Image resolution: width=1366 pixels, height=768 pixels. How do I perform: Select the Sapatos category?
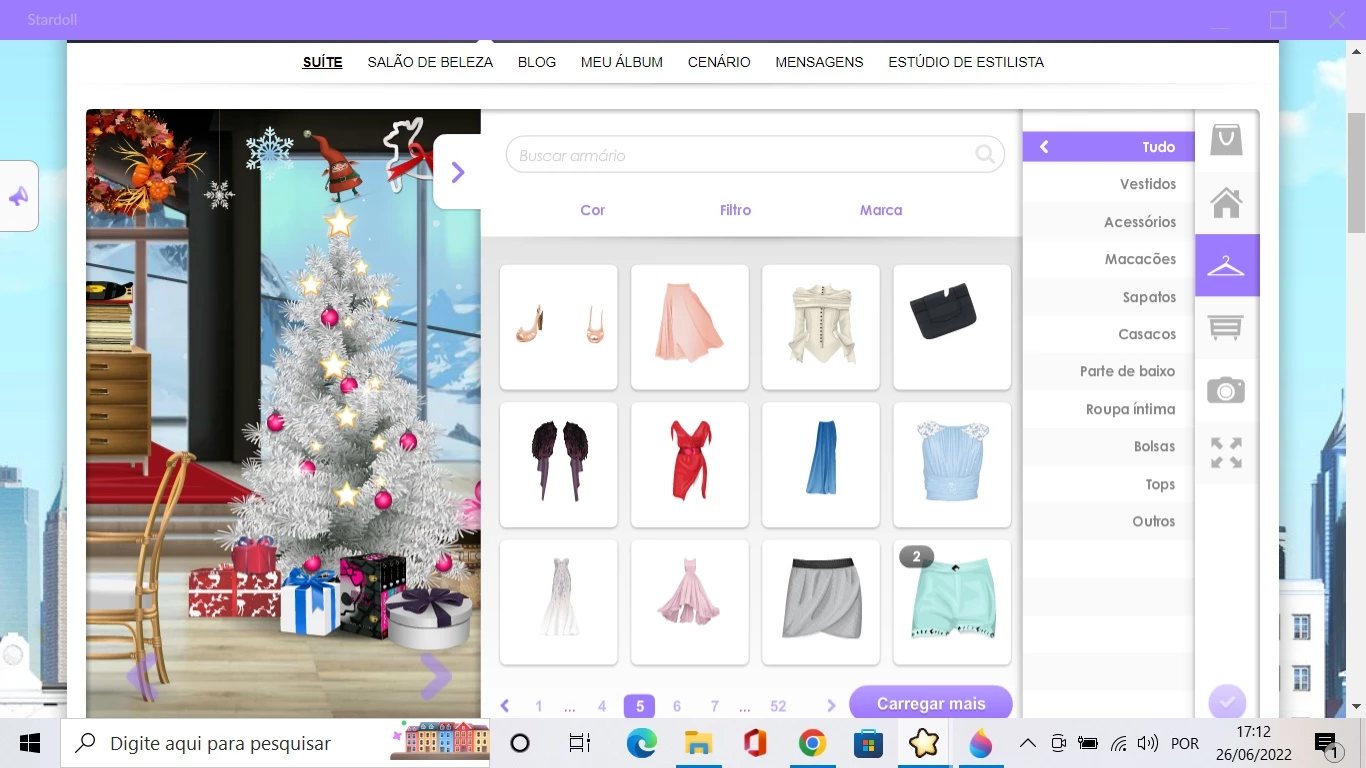coord(1109,297)
